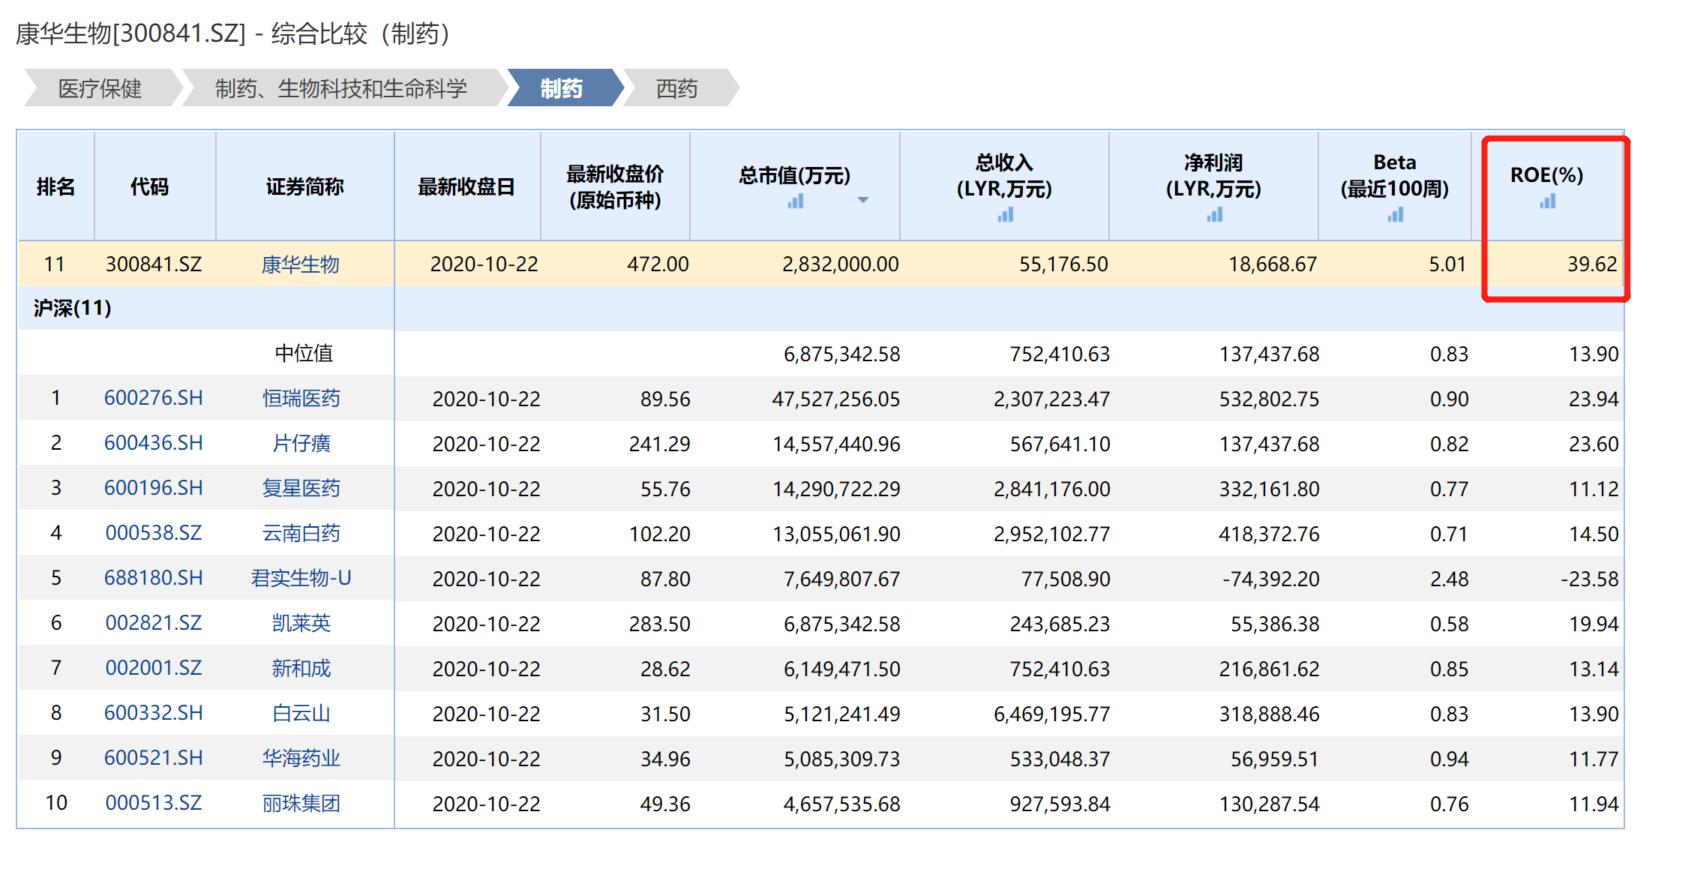Click the 华海药业 security name
The image size is (1696, 881).
click(x=301, y=758)
